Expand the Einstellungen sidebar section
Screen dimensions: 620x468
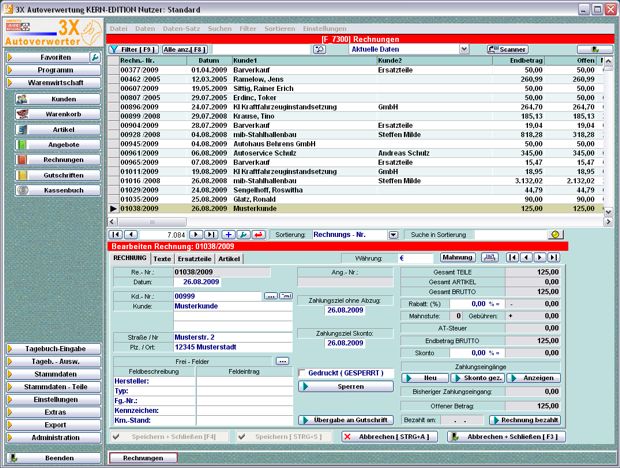click(x=53, y=399)
